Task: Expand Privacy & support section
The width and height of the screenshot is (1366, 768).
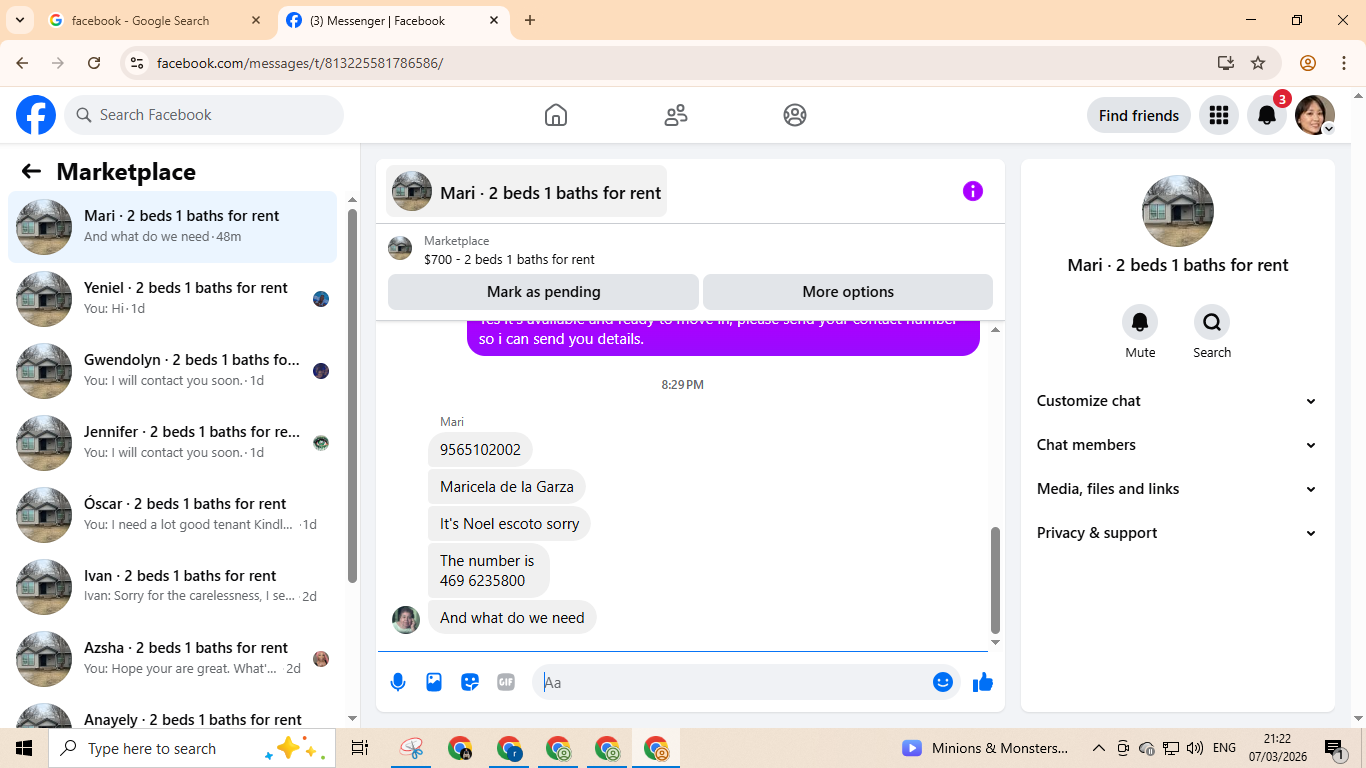Action: [1177, 533]
